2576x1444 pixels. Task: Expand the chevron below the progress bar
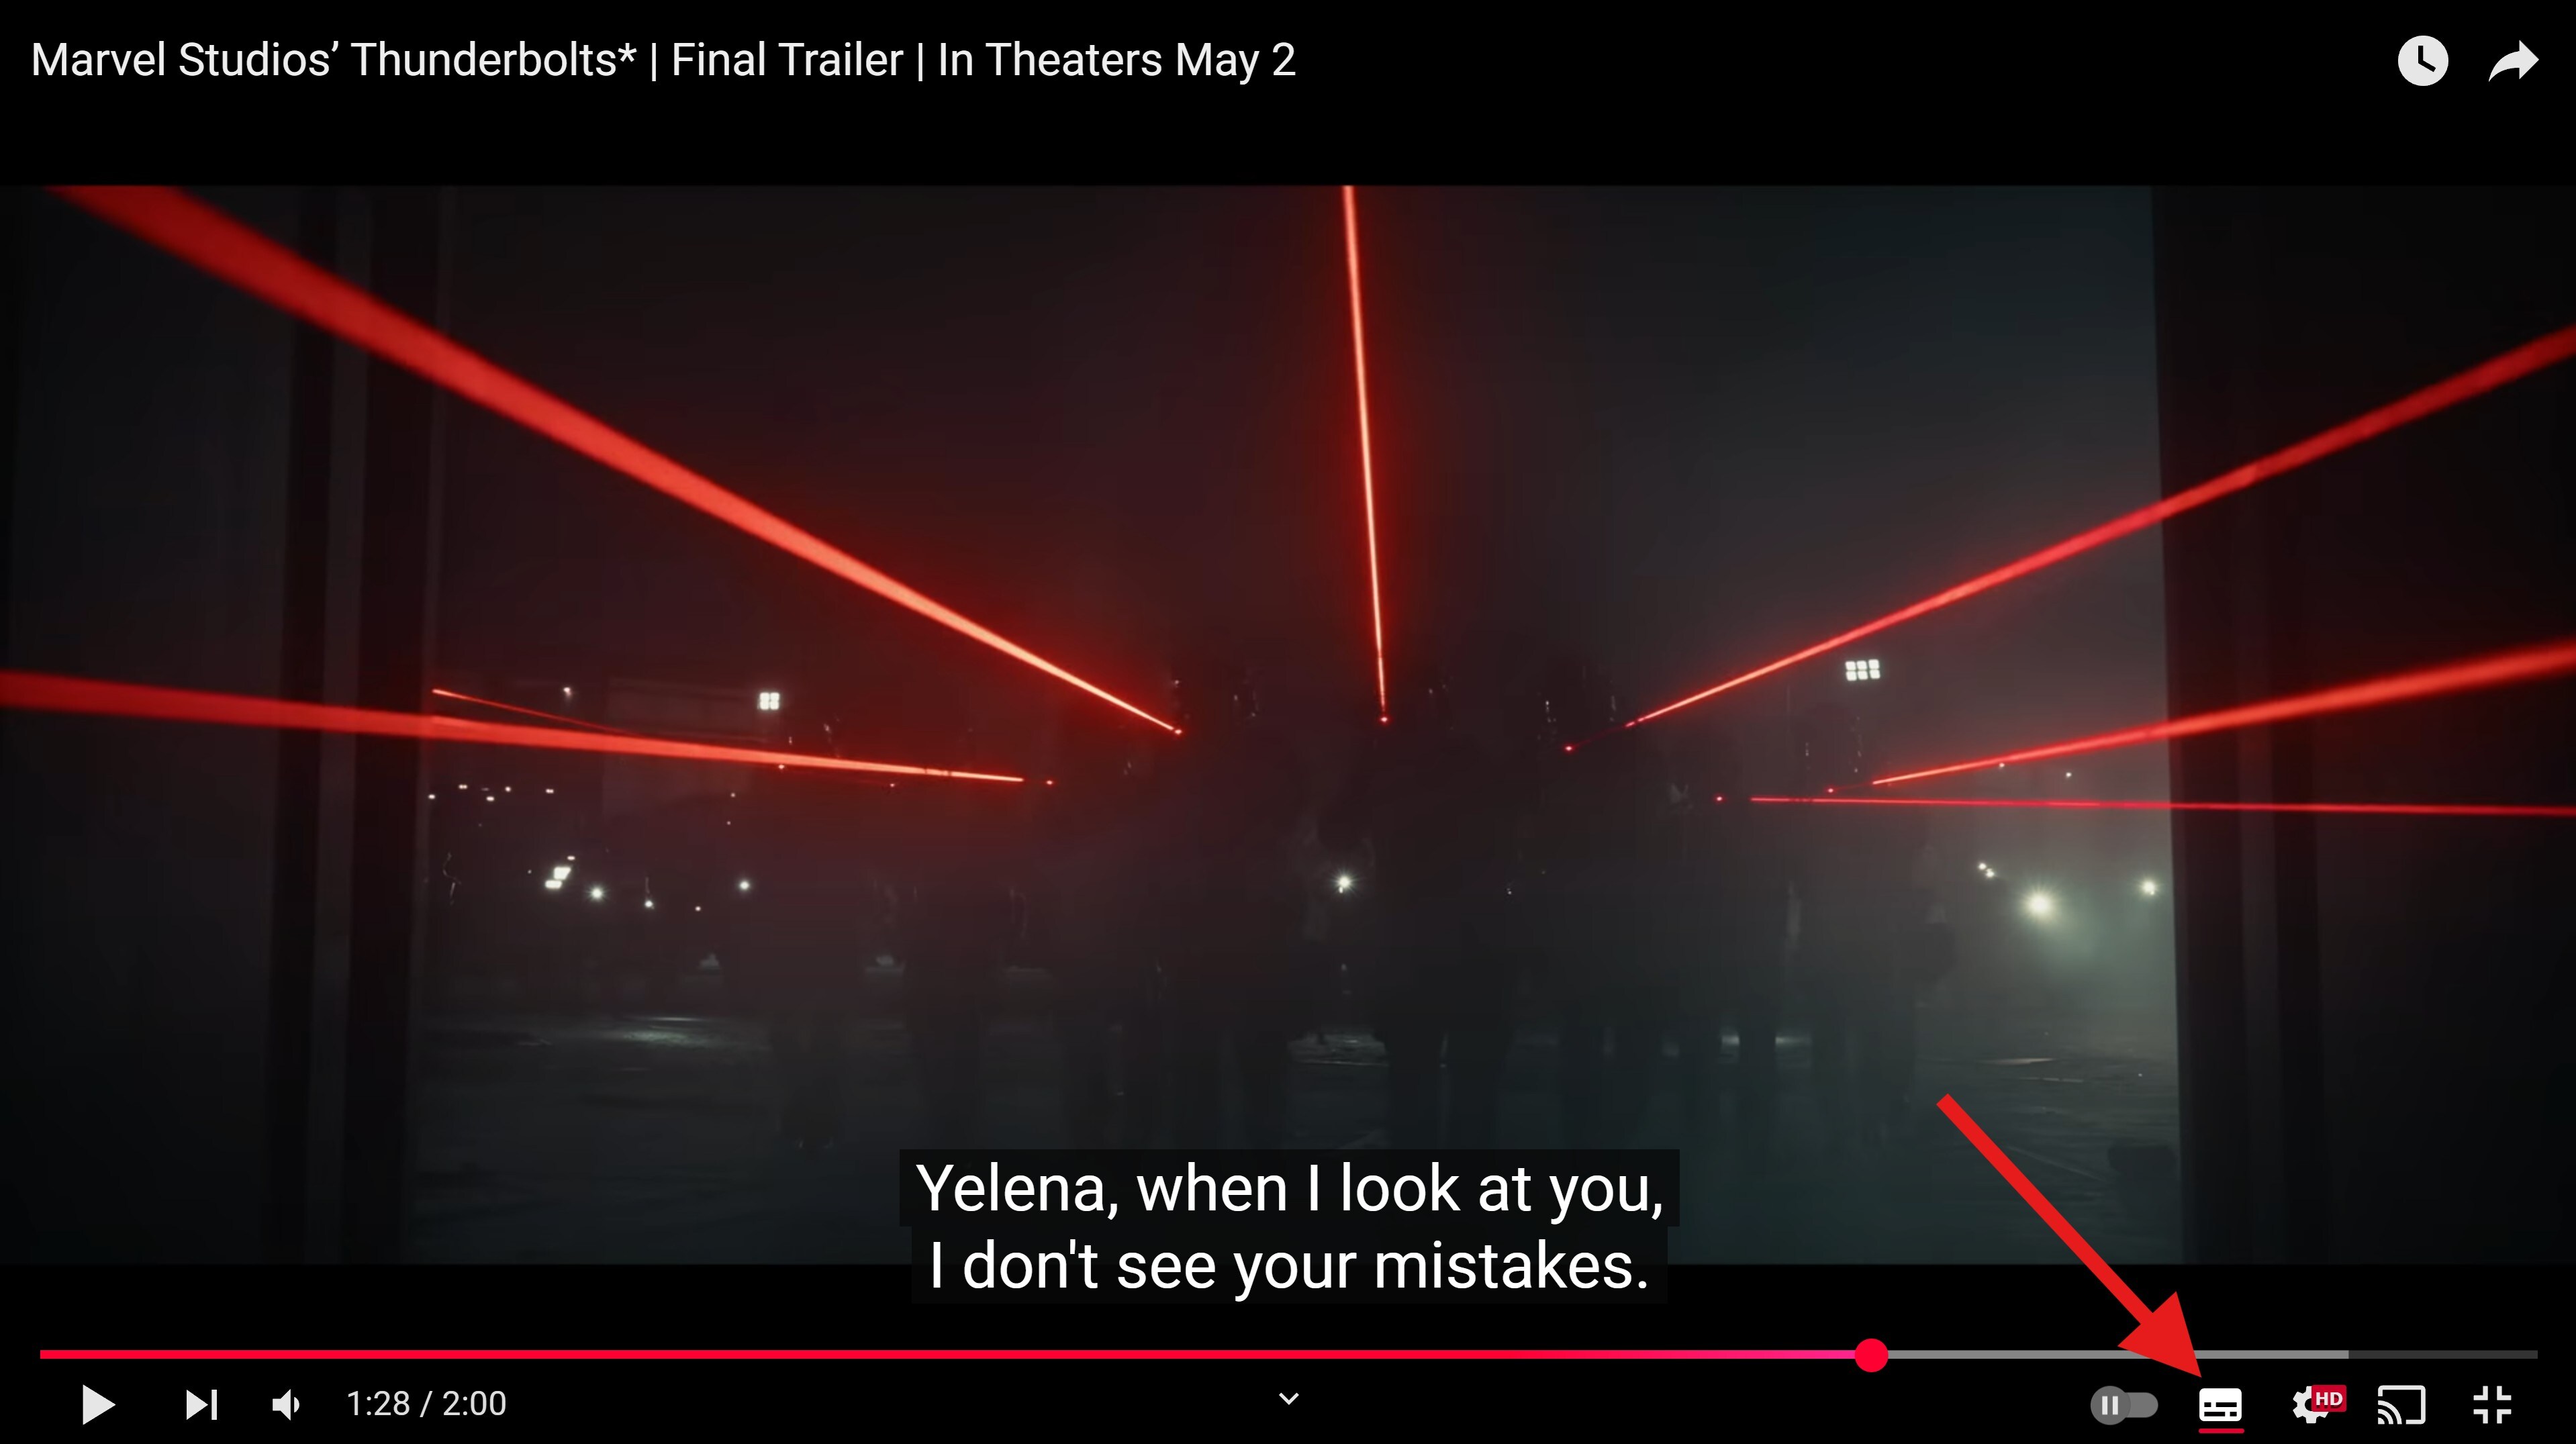pos(1289,1398)
